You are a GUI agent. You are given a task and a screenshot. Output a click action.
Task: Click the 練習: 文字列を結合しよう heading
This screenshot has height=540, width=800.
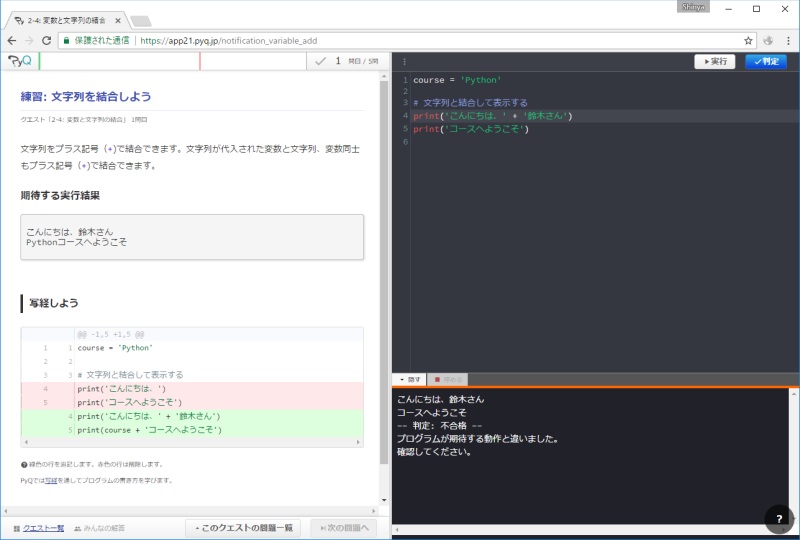[86, 96]
